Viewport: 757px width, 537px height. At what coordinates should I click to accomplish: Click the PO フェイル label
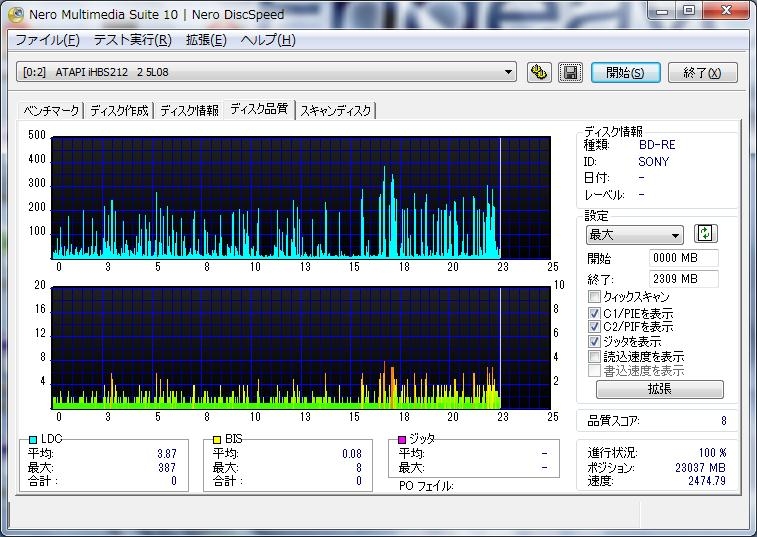[426, 486]
